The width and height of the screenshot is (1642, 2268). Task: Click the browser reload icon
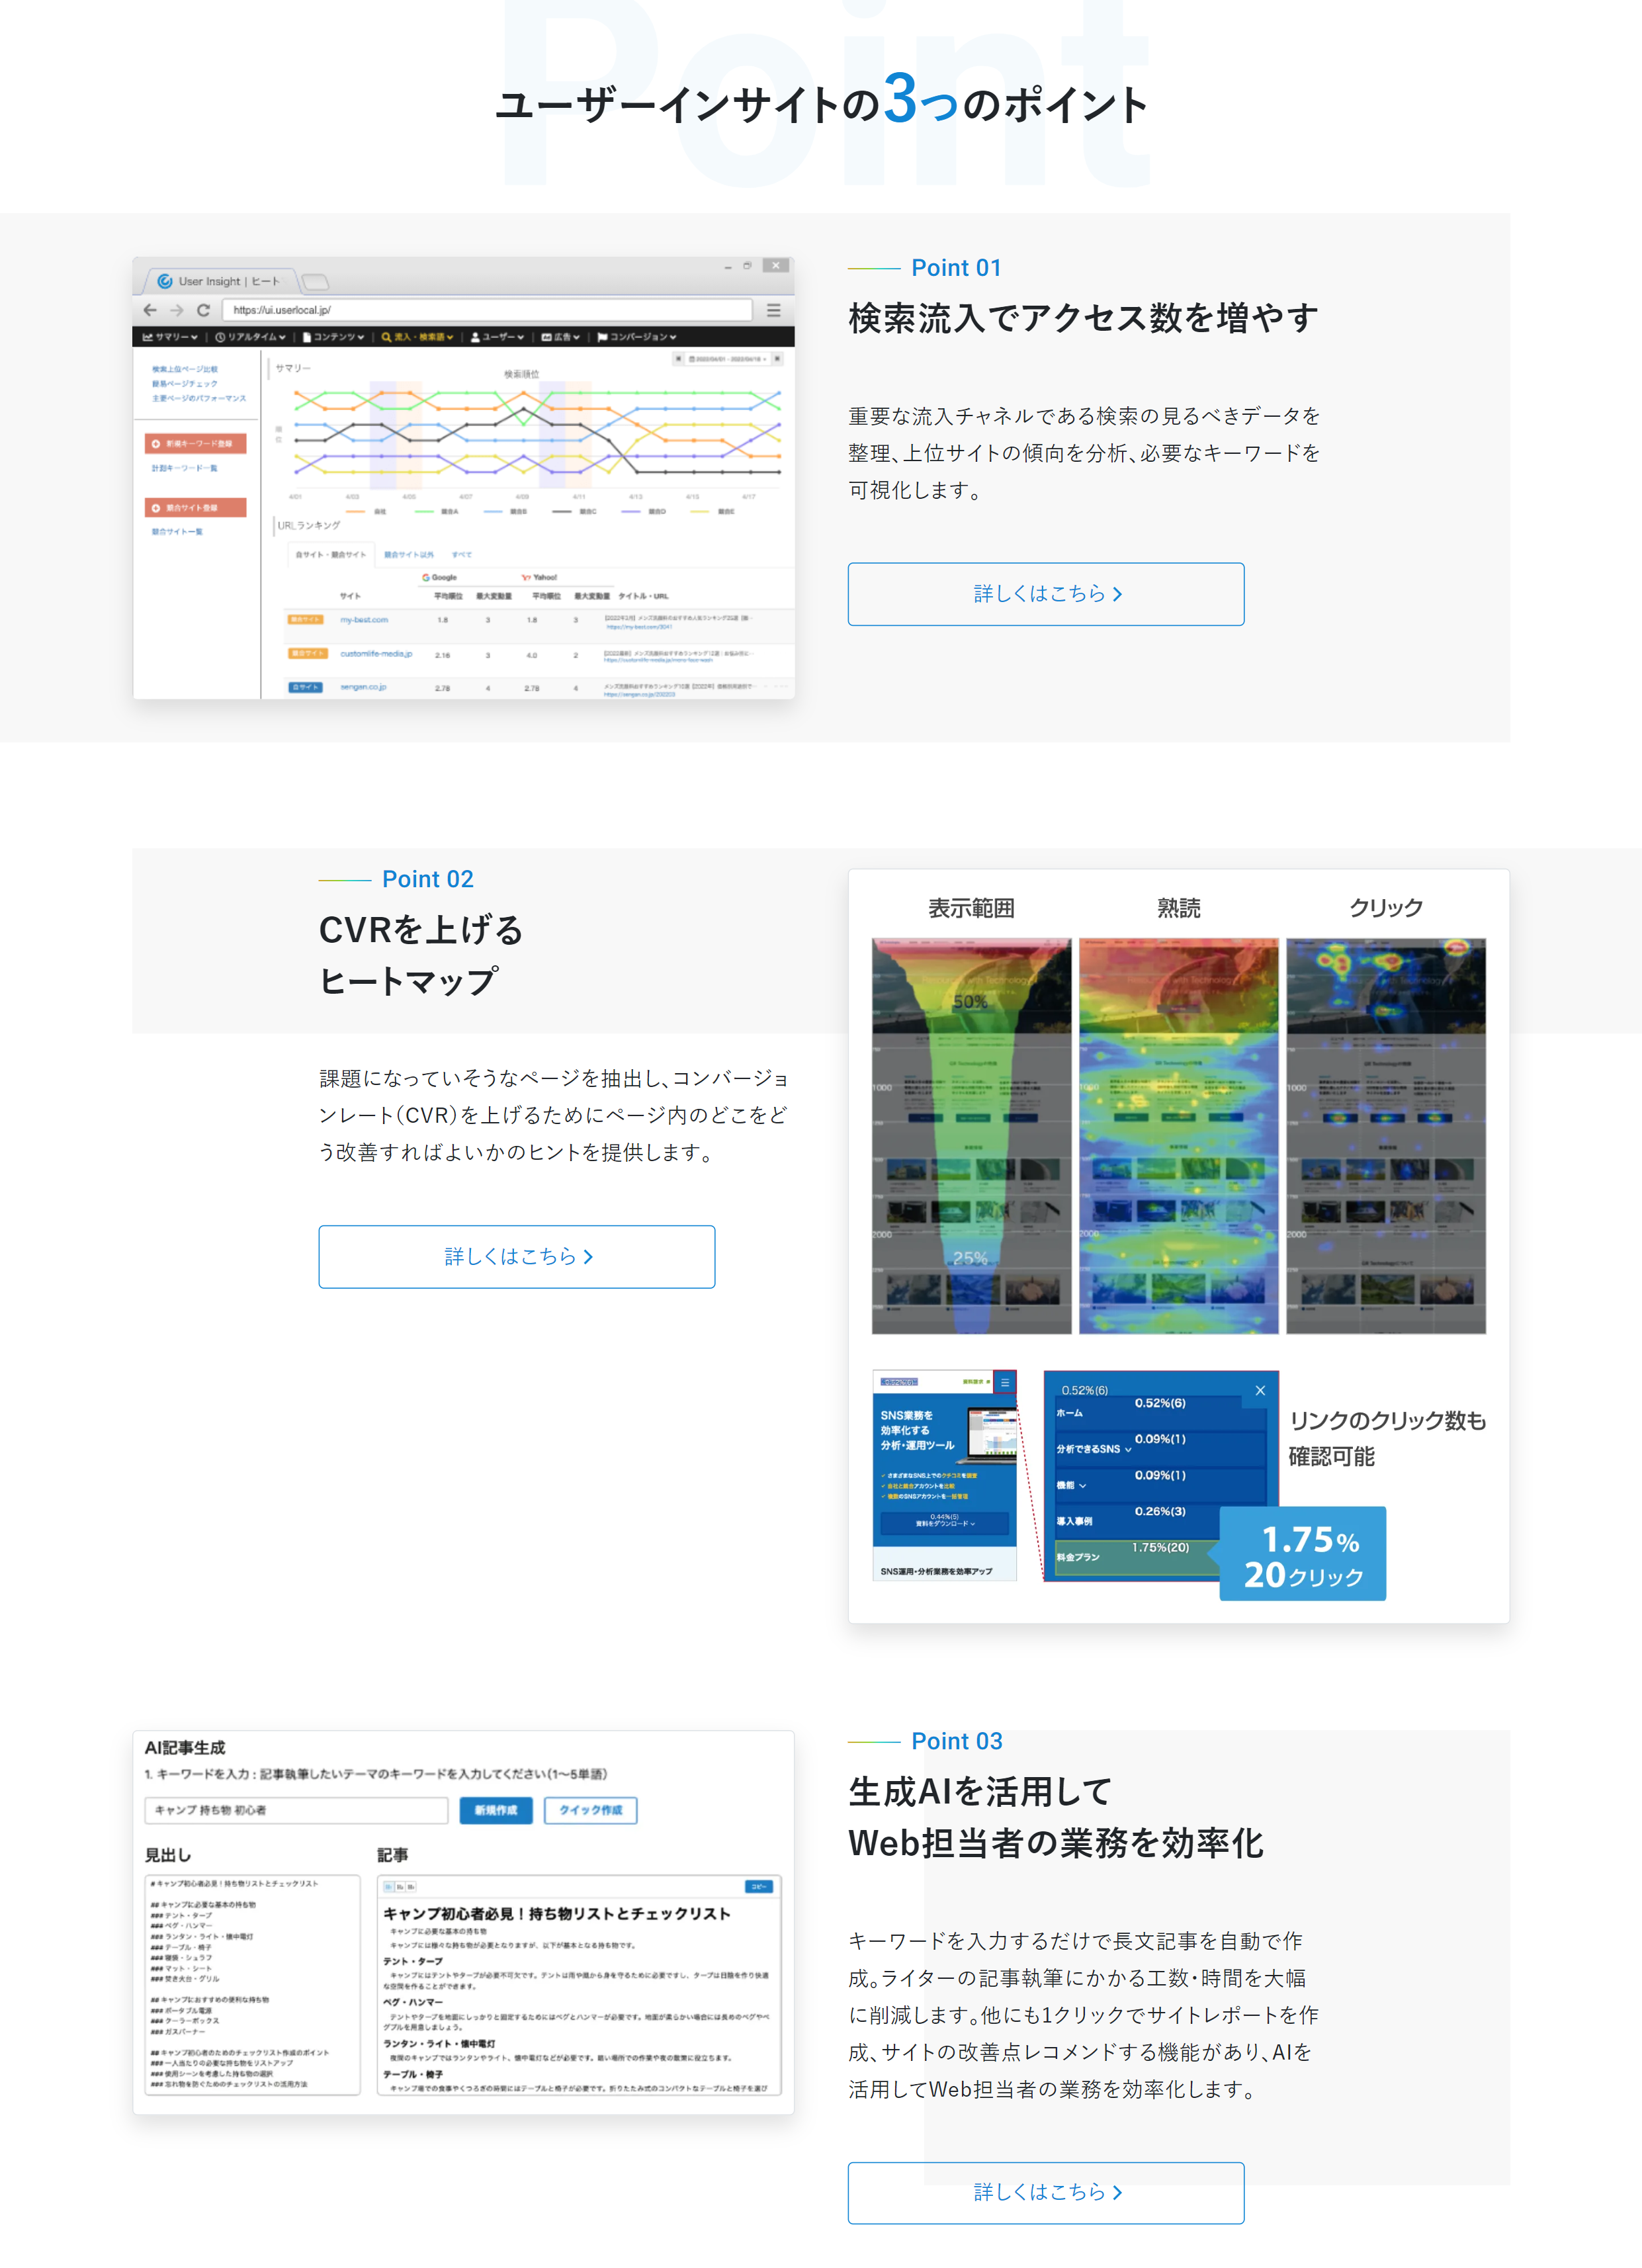203,310
